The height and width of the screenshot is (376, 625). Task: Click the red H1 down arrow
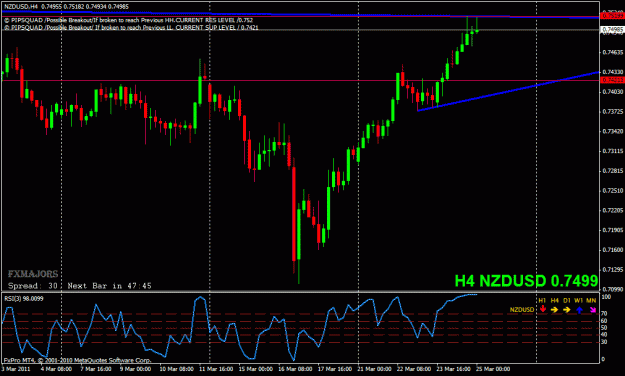542,309
